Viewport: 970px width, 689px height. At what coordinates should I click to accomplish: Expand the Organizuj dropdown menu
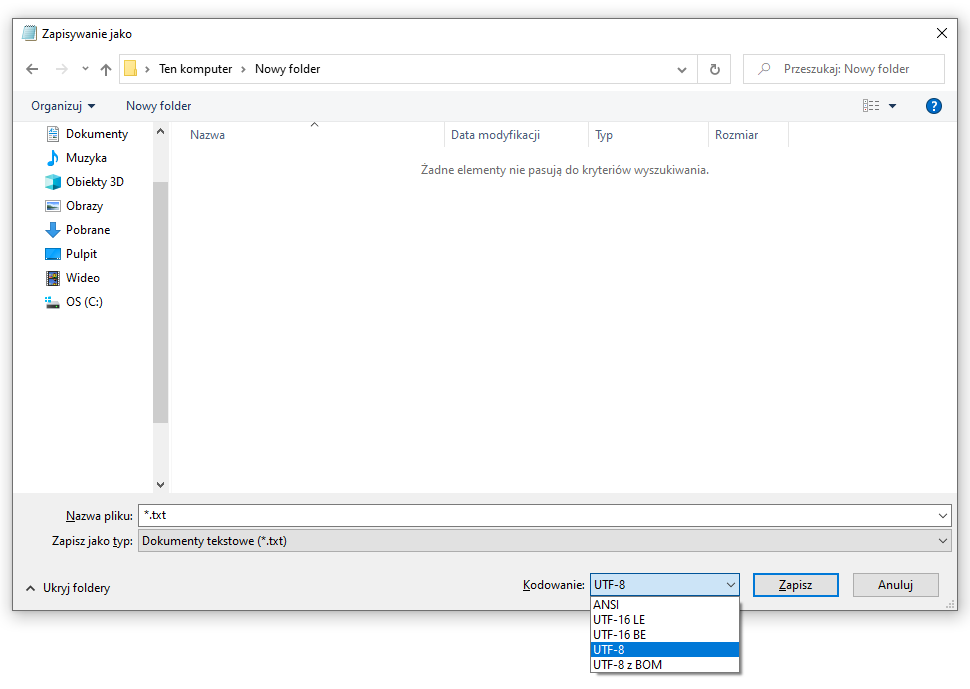(x=63, y=105)
